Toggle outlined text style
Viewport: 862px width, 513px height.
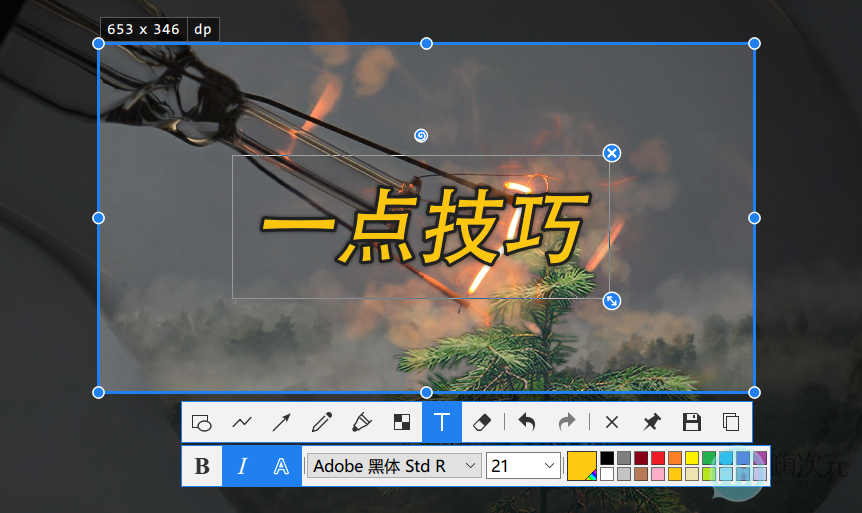282,466
